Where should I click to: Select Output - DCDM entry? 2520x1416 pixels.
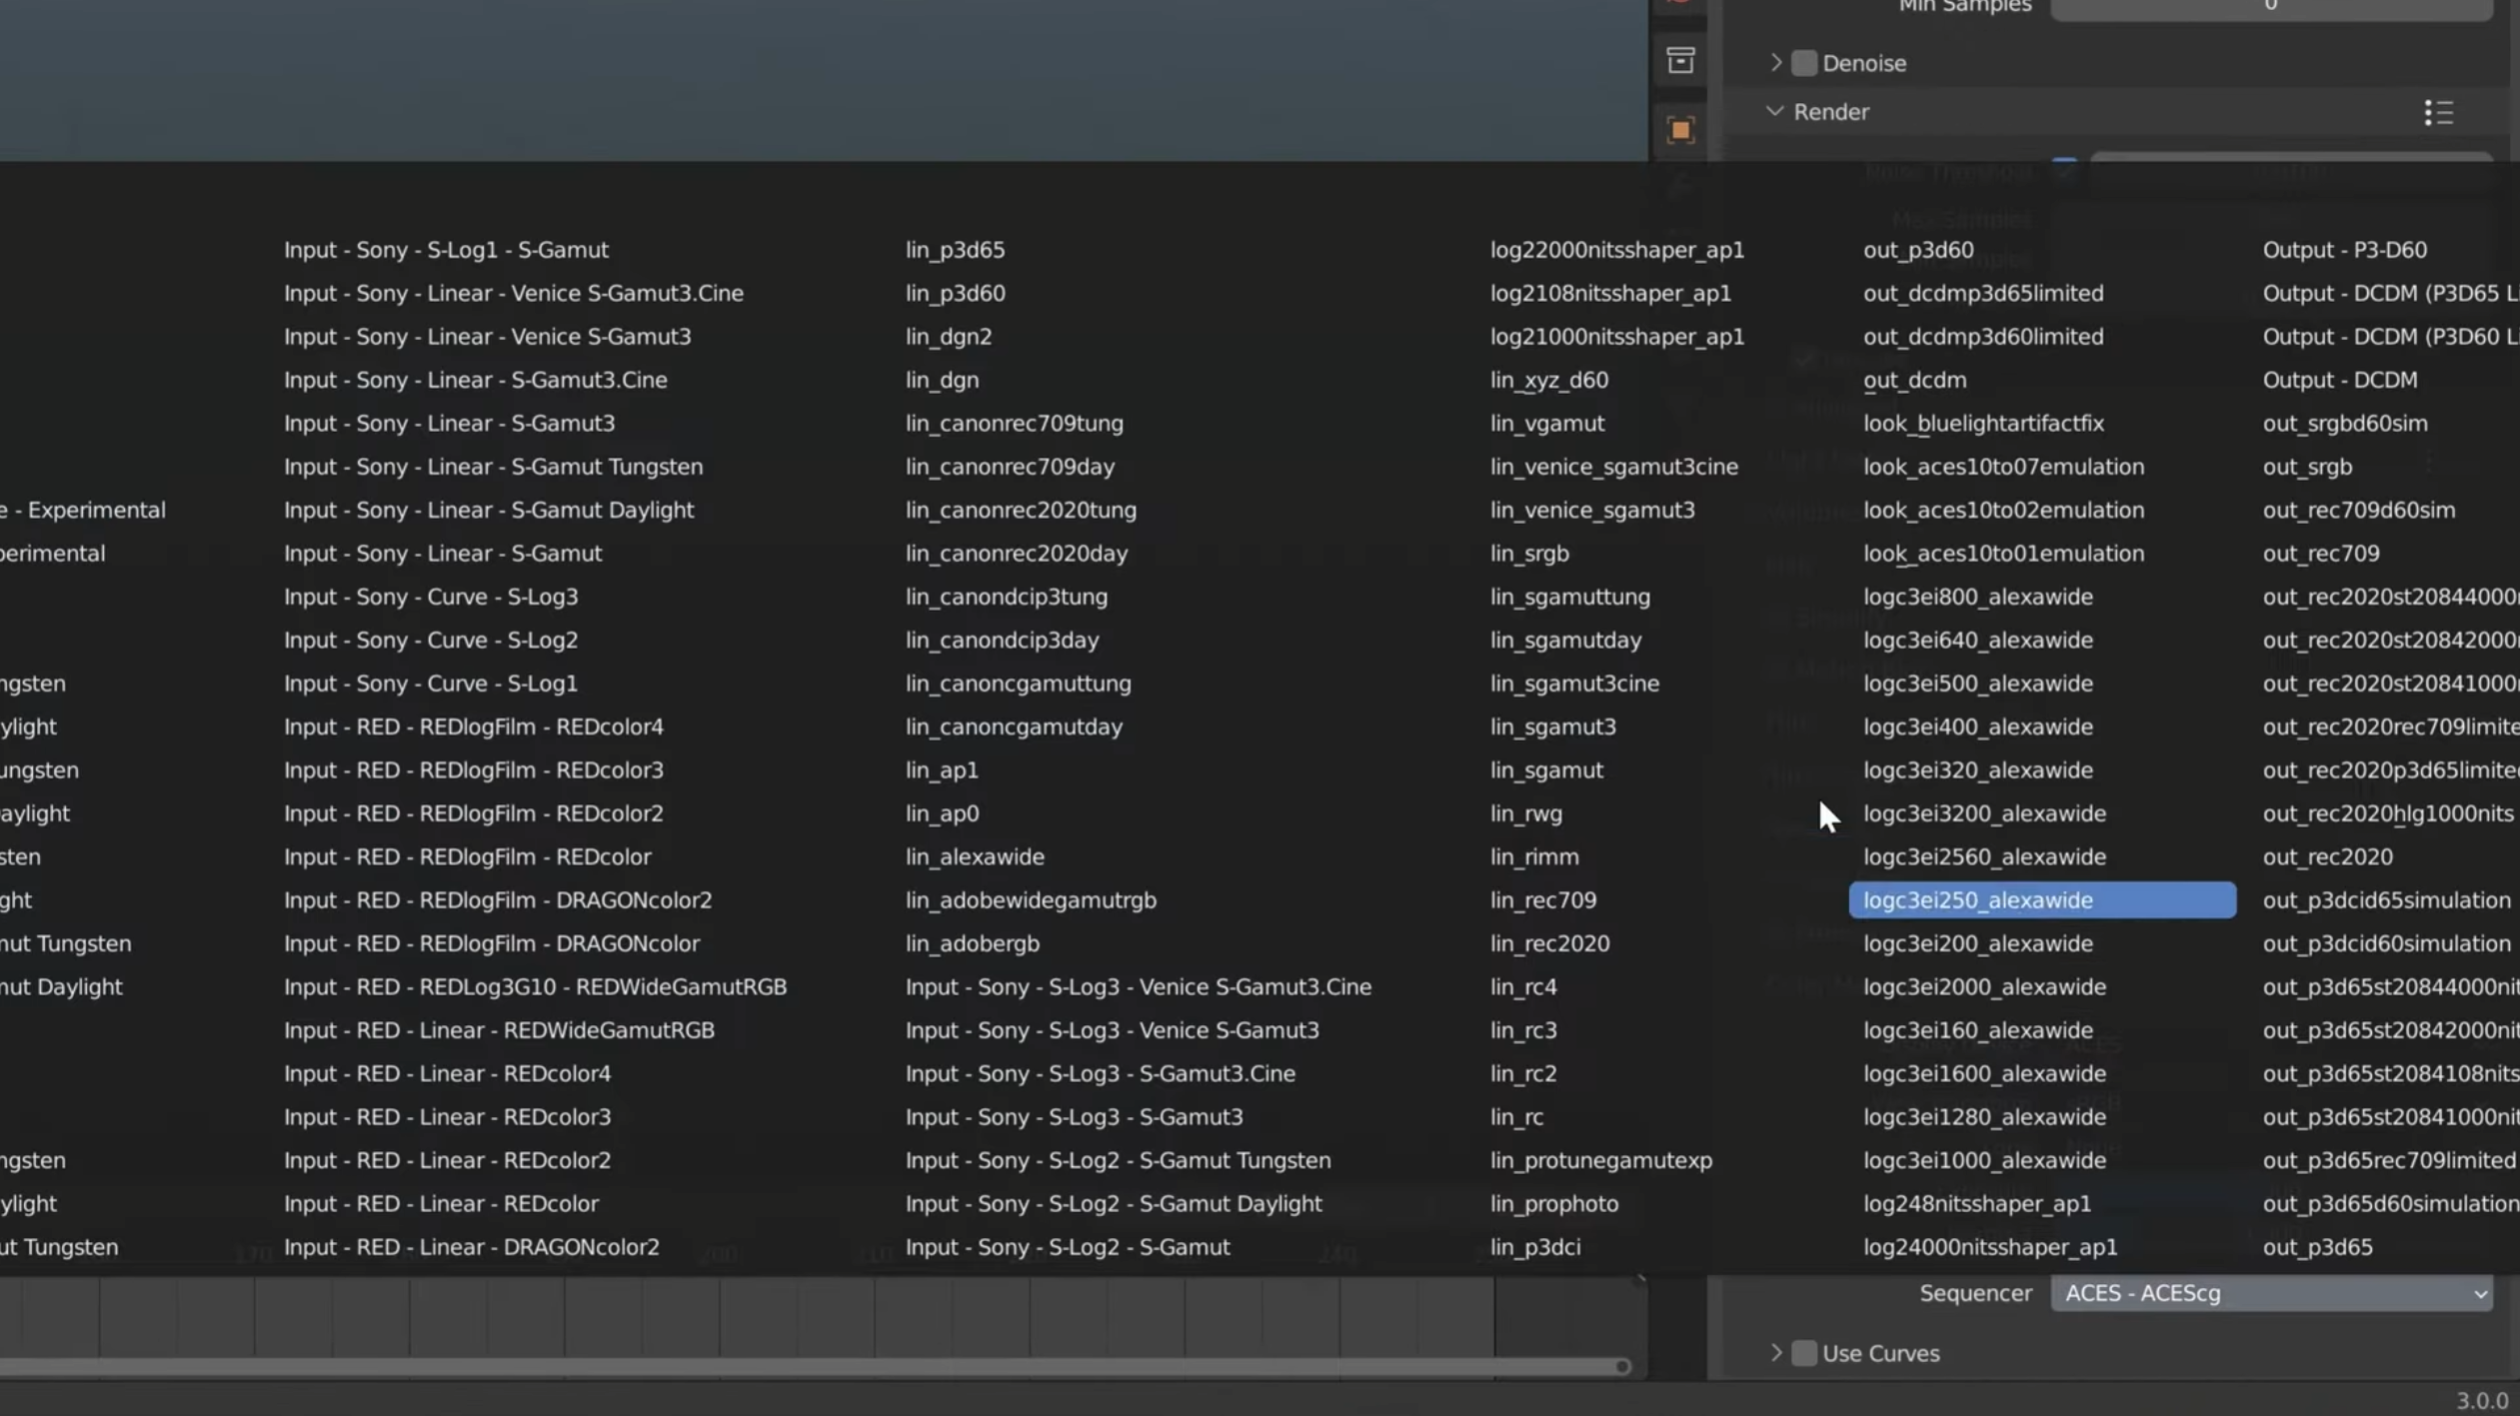pos(2340,380)
